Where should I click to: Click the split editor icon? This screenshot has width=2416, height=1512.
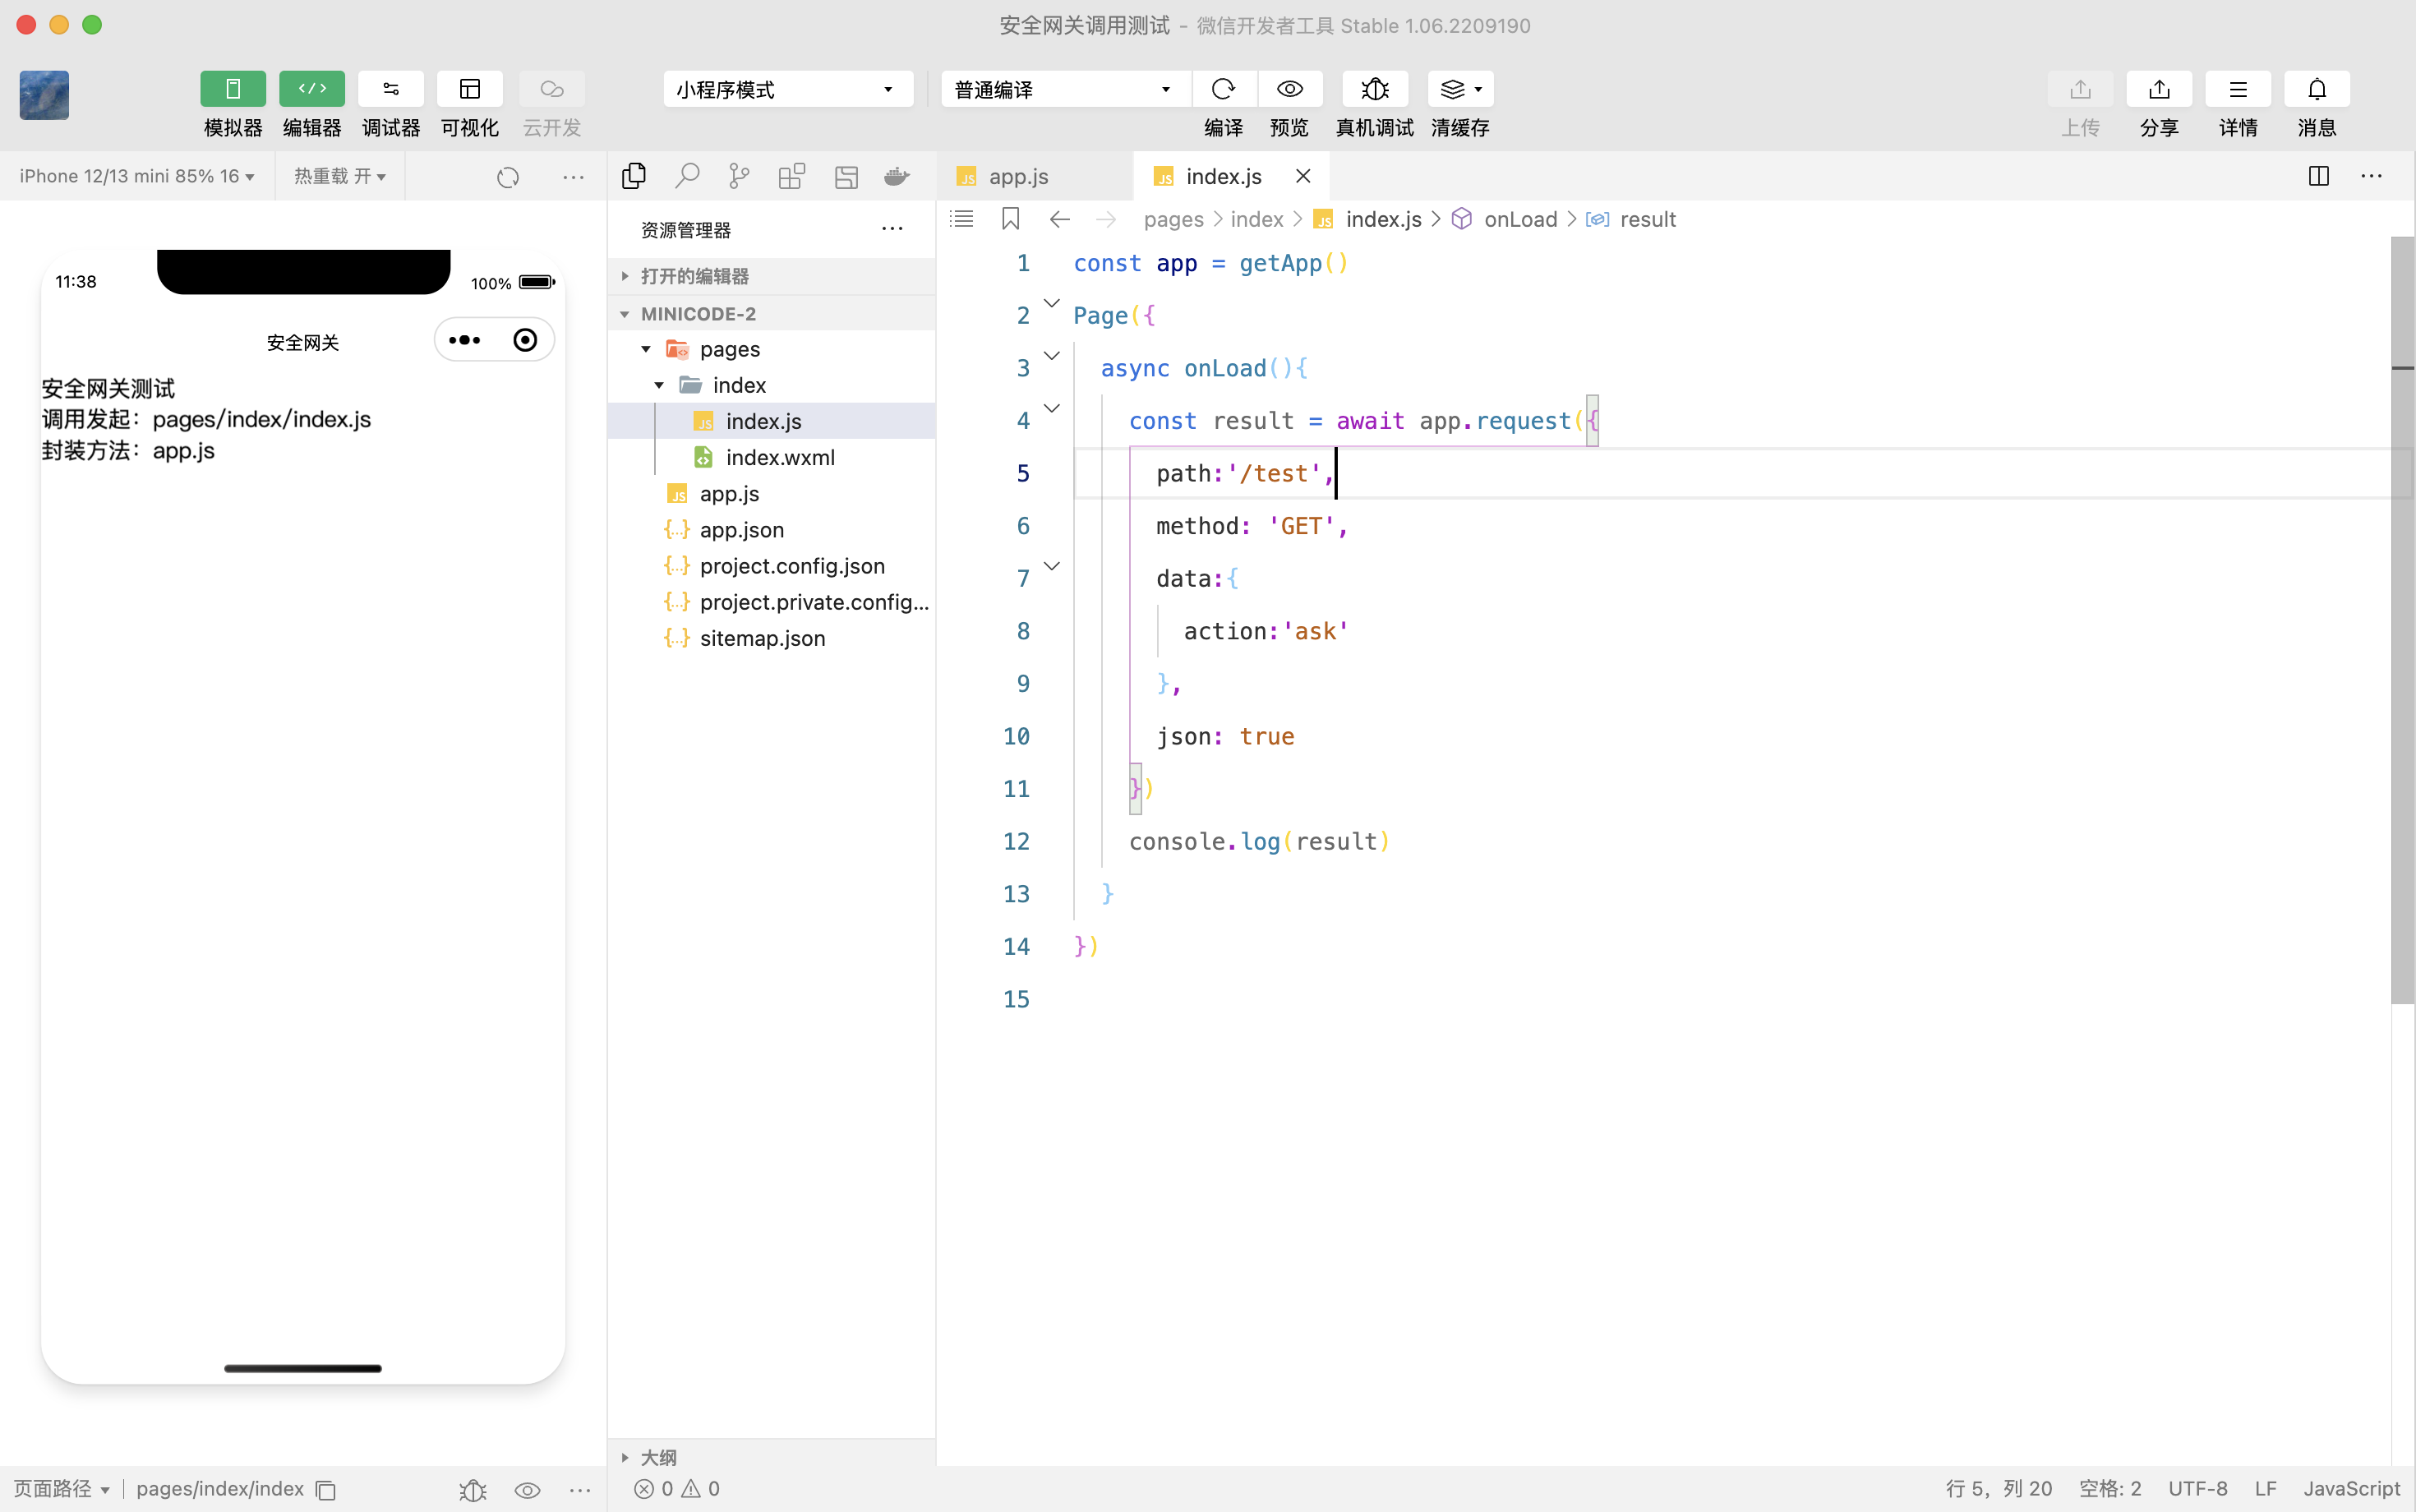click(2318, 176)
